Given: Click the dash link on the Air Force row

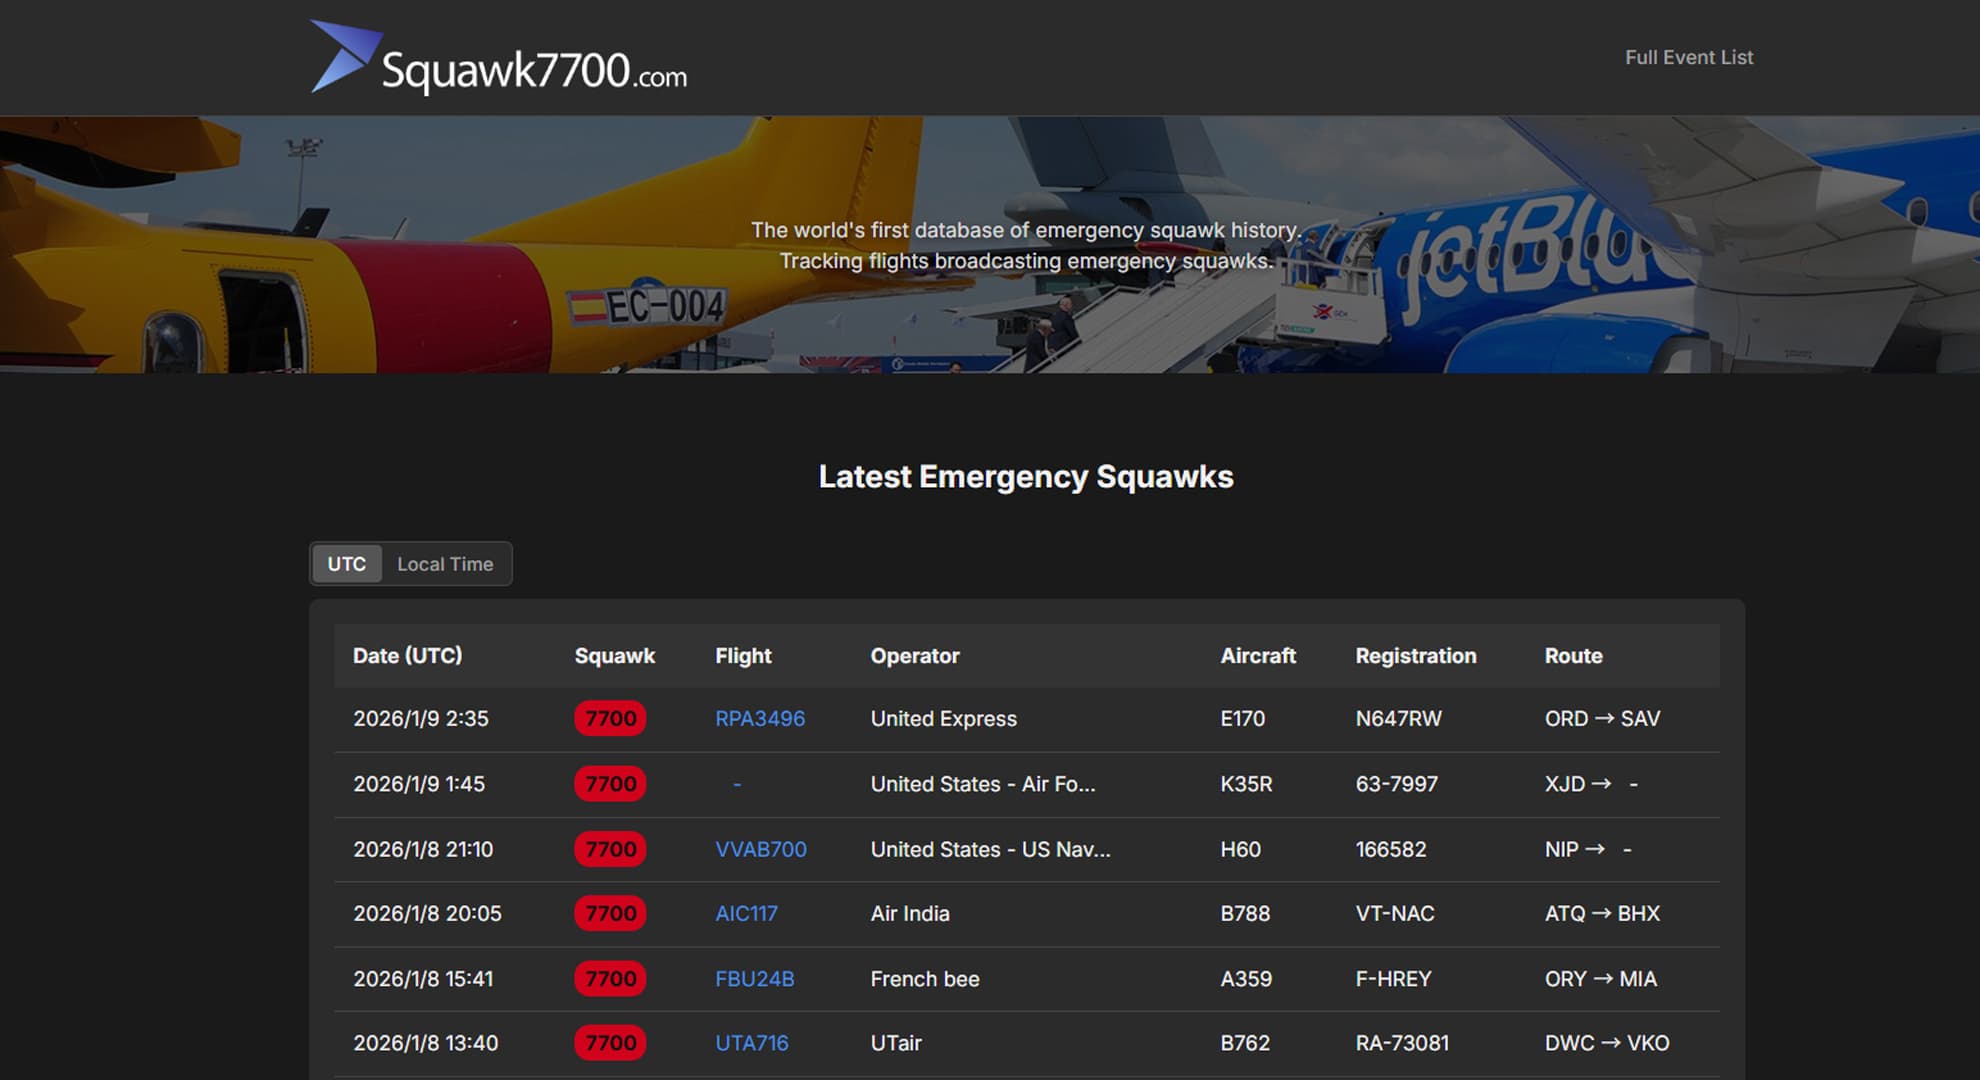Looking at the screenshot, I should [x=737, y=784].
